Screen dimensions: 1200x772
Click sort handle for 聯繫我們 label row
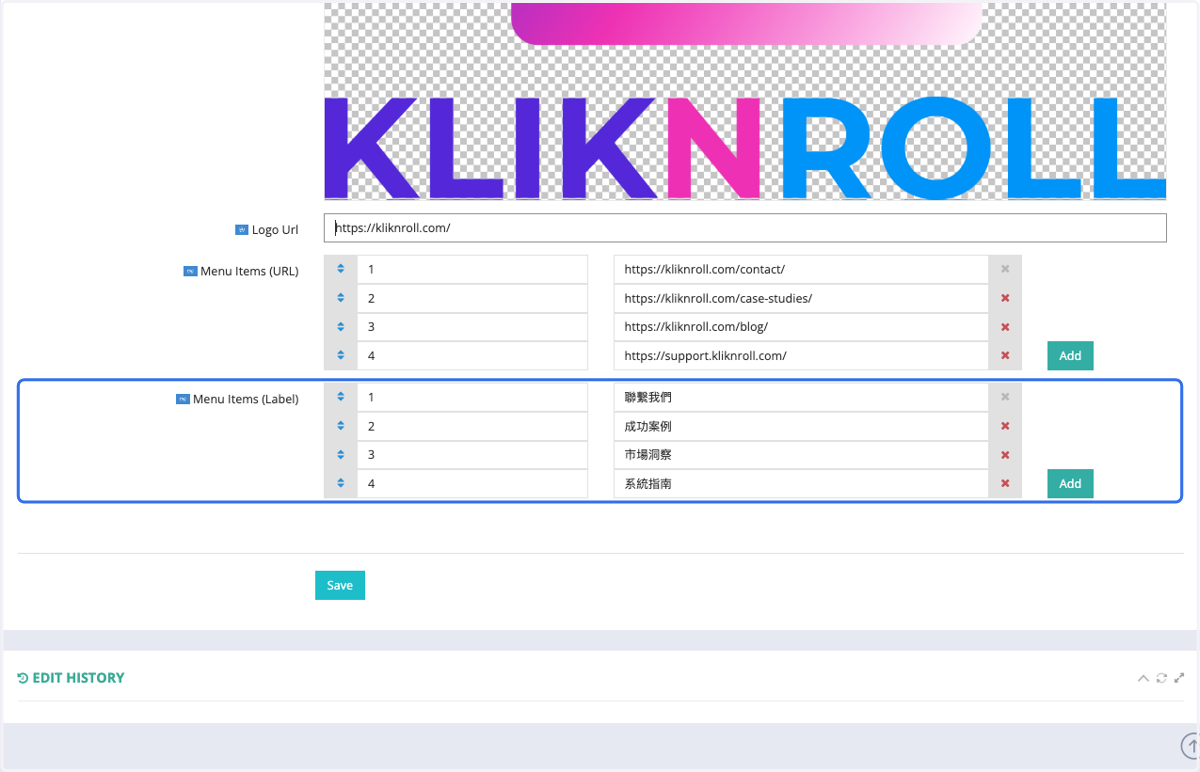click(x=341, y=397)
